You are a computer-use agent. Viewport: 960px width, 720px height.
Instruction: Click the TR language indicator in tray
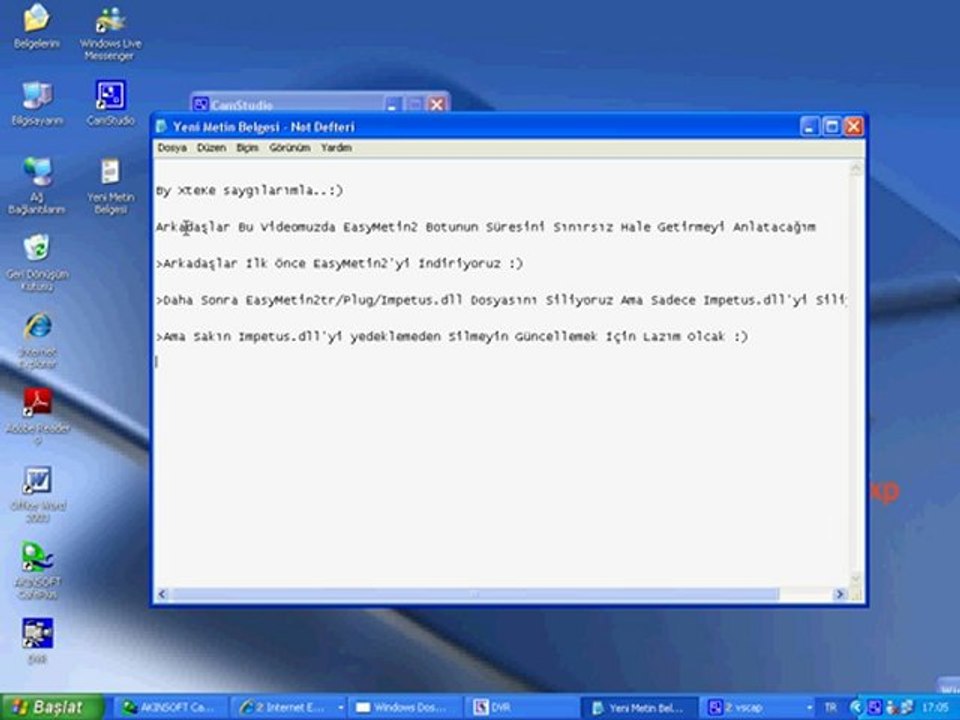[830, 708]
